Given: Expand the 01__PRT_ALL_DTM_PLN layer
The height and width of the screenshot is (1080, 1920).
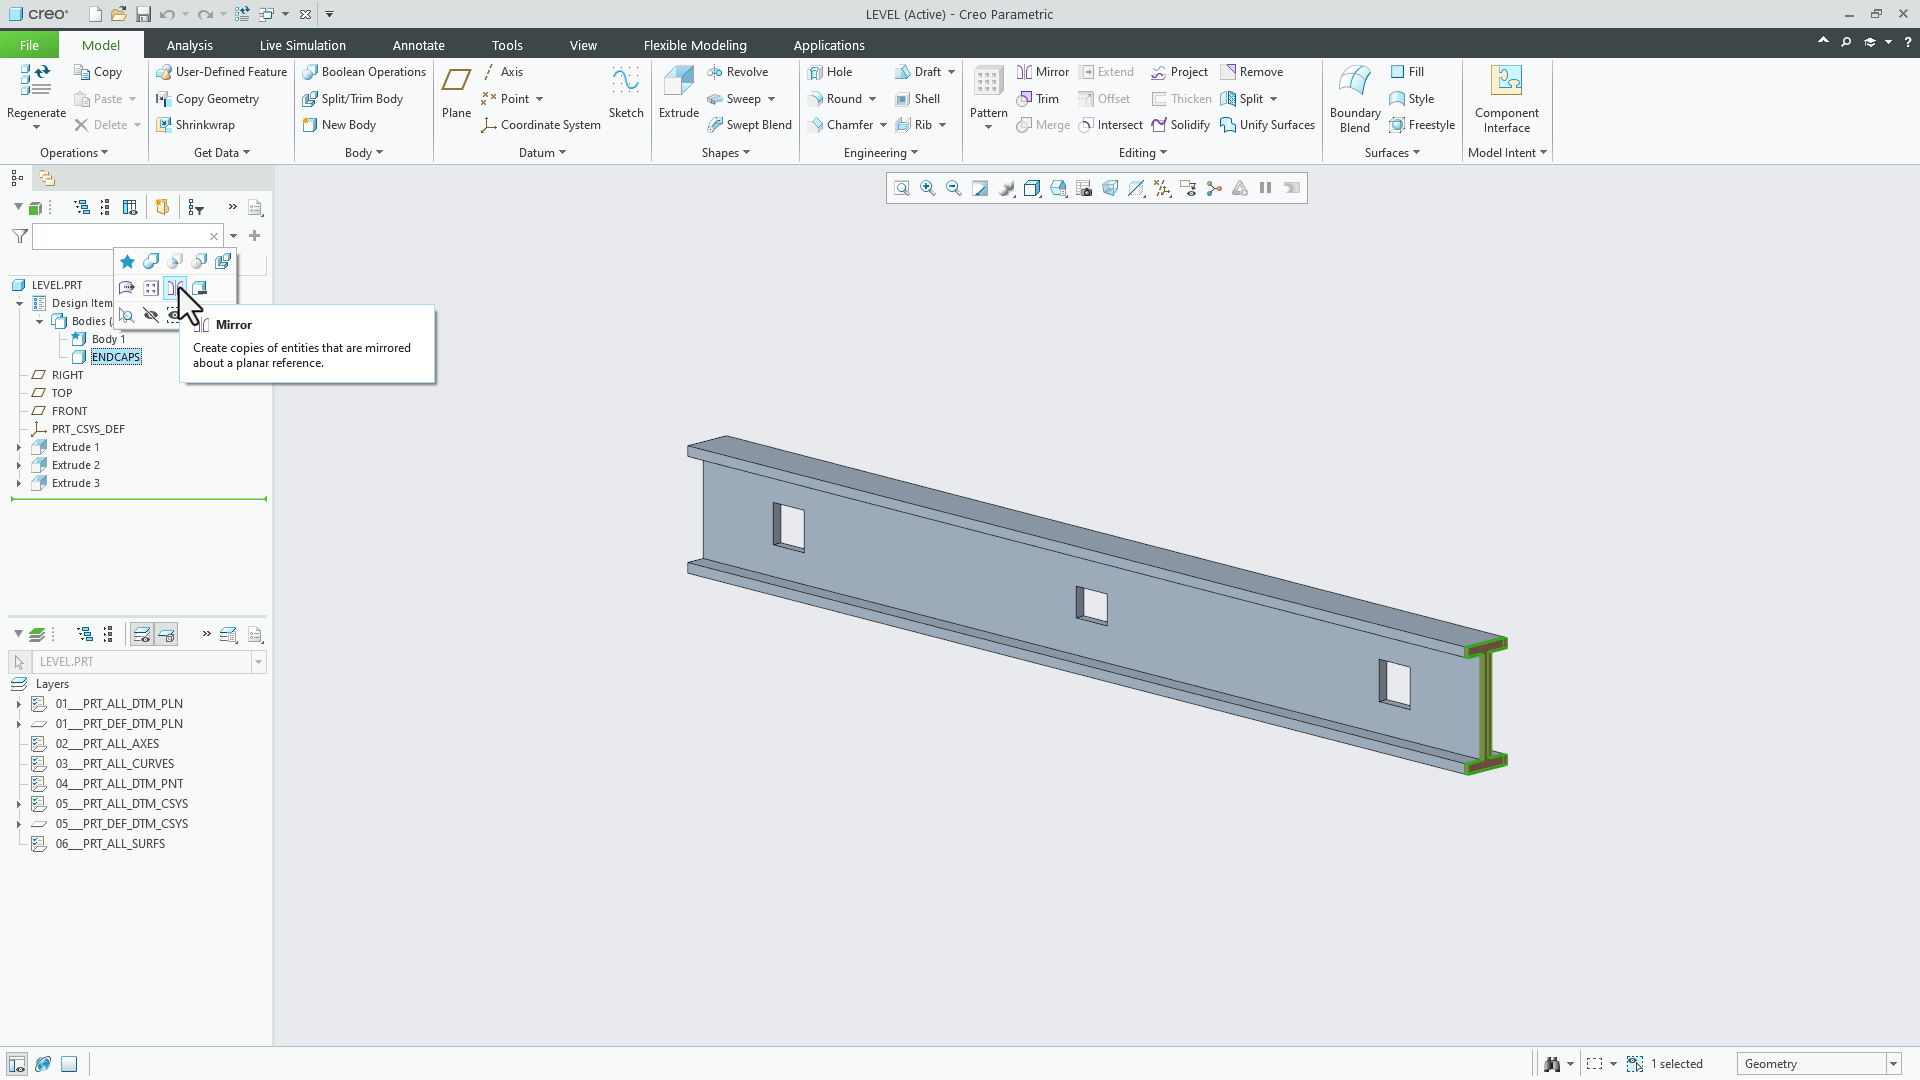Looking at the screenshot, I should click(x=19, y=704).
